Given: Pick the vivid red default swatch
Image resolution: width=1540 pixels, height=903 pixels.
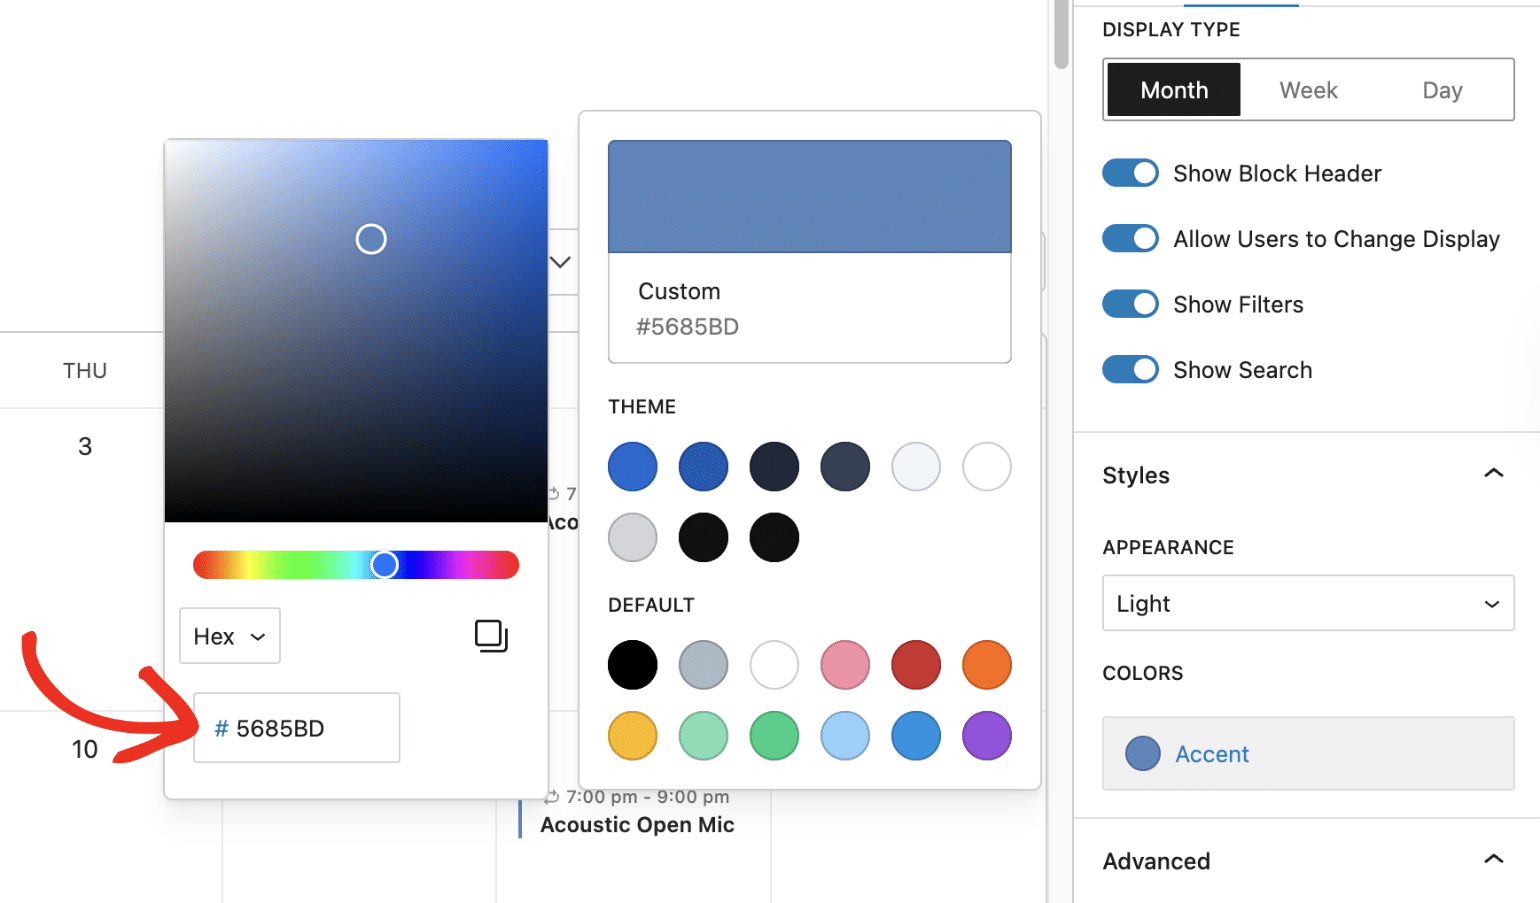Looking at the screenshot, I should pos(916,665).
